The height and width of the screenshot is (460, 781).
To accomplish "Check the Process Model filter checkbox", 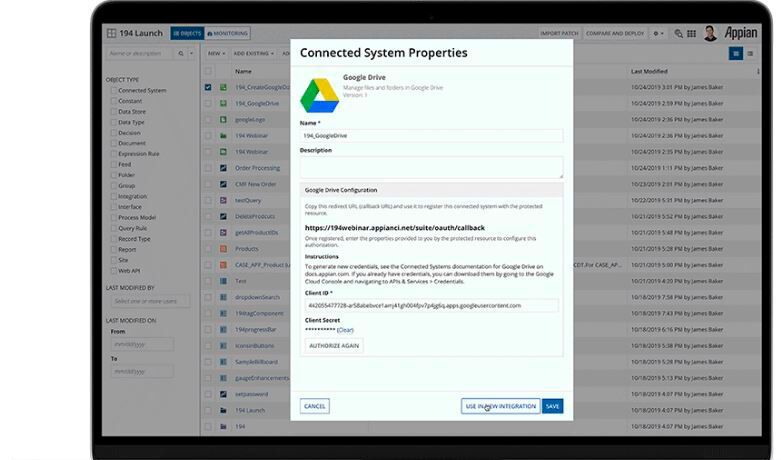I will [114, 218].
